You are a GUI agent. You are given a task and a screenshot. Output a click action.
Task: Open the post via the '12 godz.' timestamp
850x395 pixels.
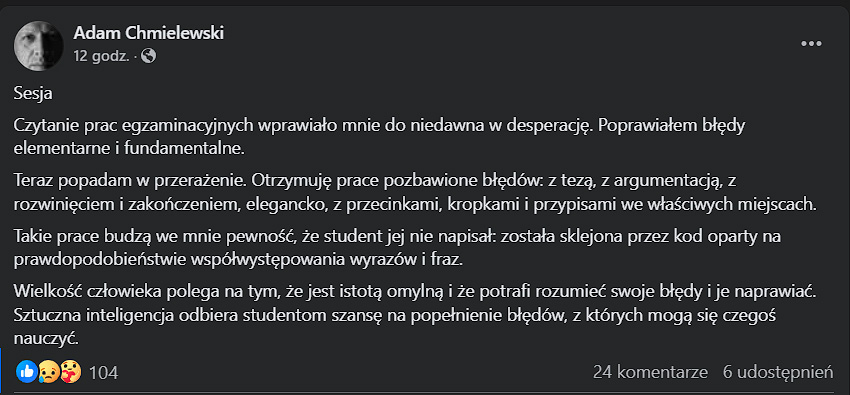point(101,55)
